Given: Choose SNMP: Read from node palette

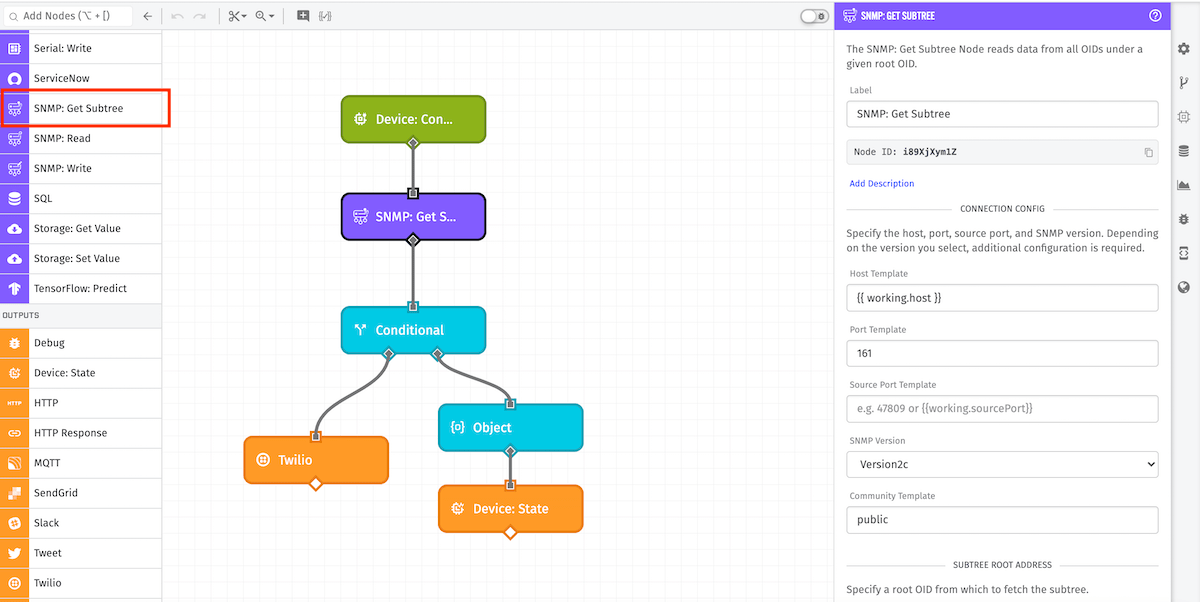Looking at the screenshot, I should click(80, 138).
